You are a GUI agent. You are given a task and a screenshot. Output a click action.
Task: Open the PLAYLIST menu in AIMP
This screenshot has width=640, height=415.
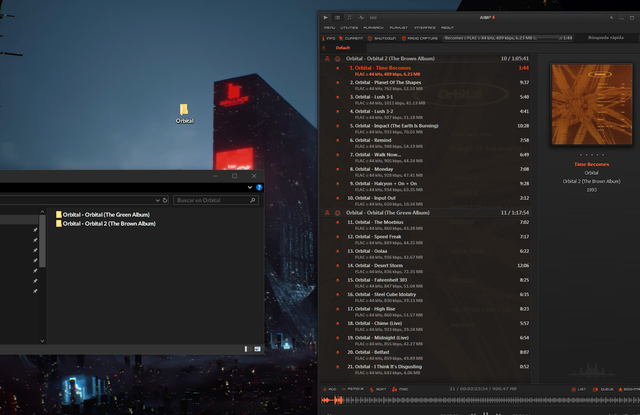(x=399, y=28)
